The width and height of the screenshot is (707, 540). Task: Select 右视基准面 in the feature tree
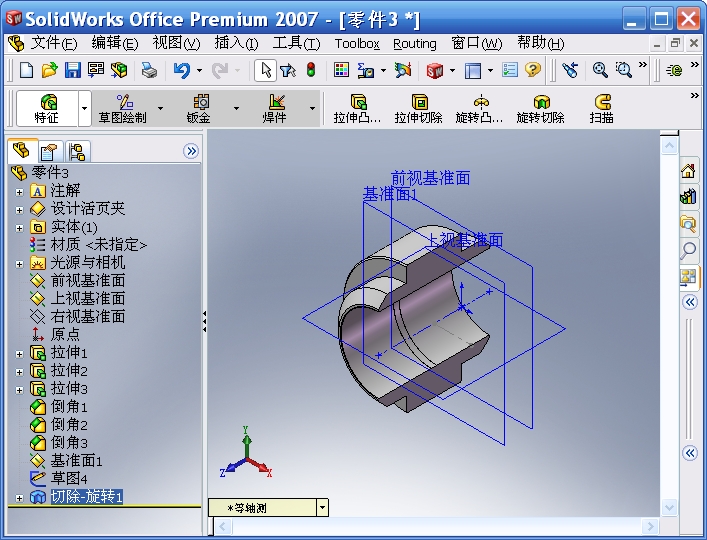coord(87,317)
